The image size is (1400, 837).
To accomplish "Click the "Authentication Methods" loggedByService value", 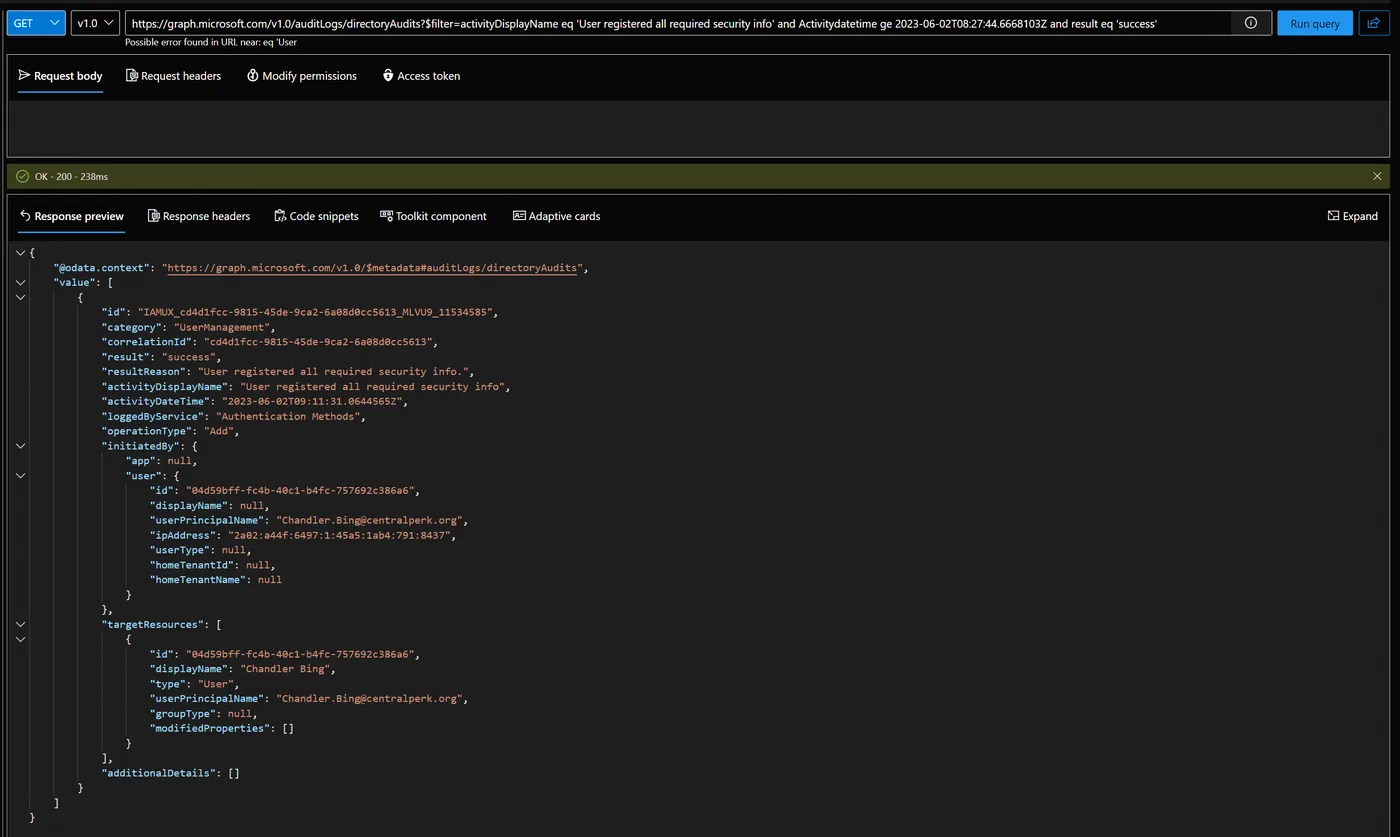I will pos(288,416).
